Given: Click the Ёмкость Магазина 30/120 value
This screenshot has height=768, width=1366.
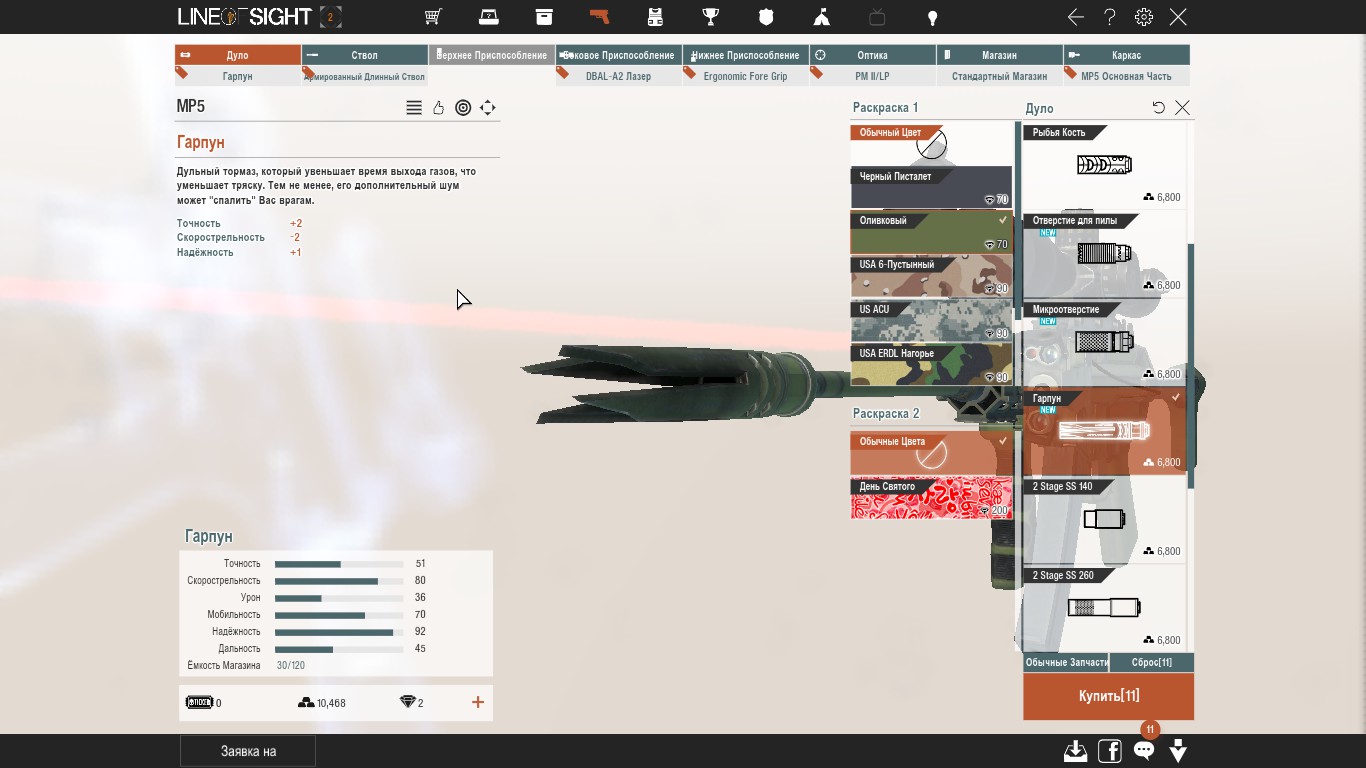Looking at the screenshot, I should click(x=291, y=666).
